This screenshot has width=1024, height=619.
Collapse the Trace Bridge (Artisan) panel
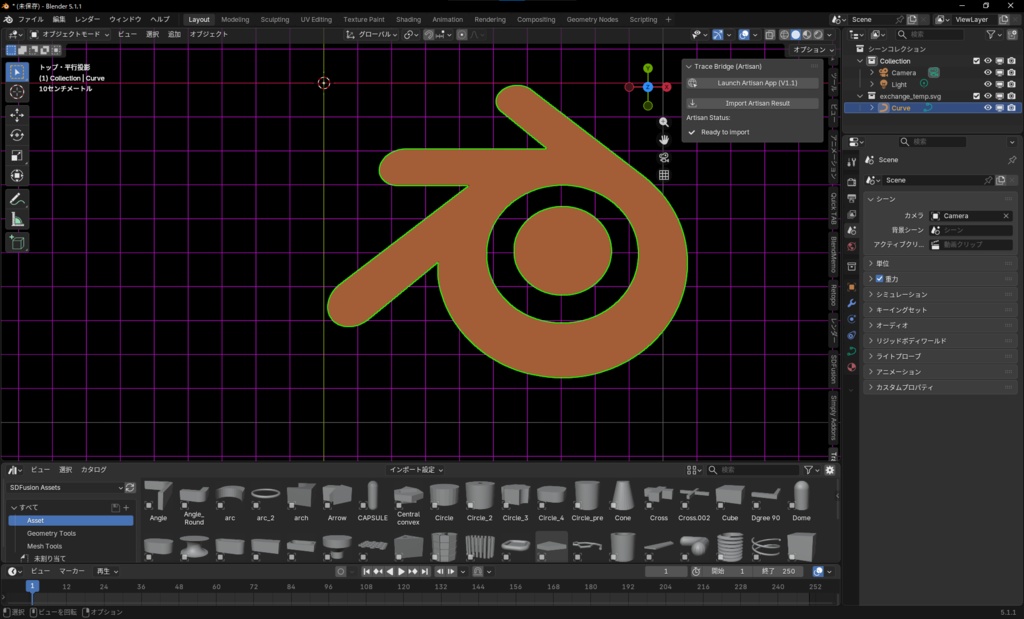[688, 66]
